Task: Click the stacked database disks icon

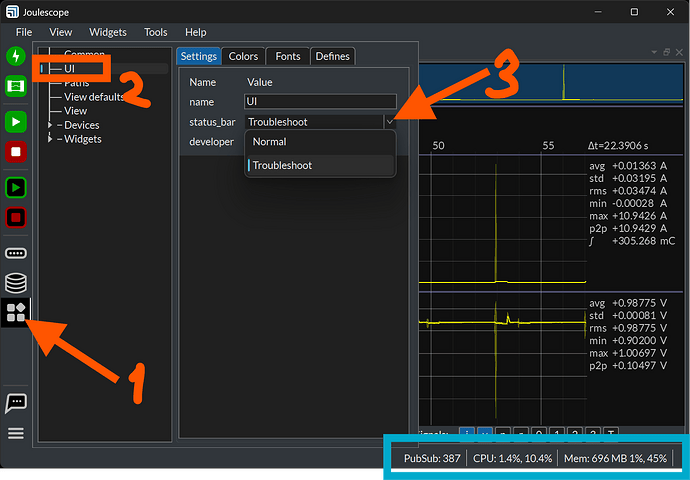Action: 16,283
